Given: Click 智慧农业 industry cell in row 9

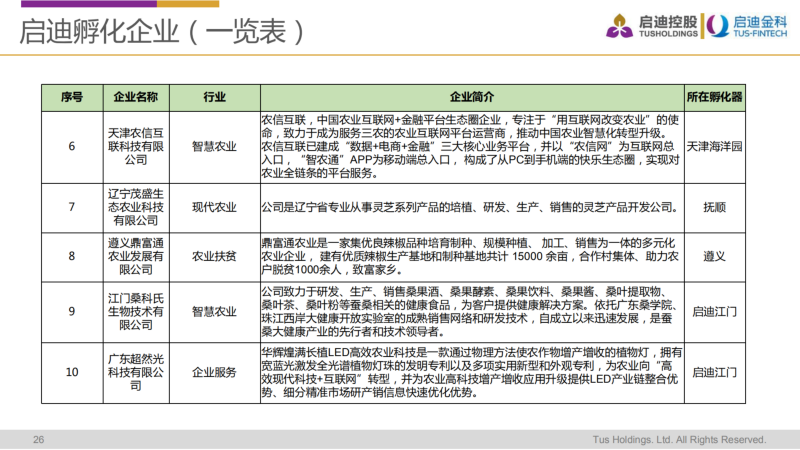Looking at the screenshot, I should tap(214, 312).
